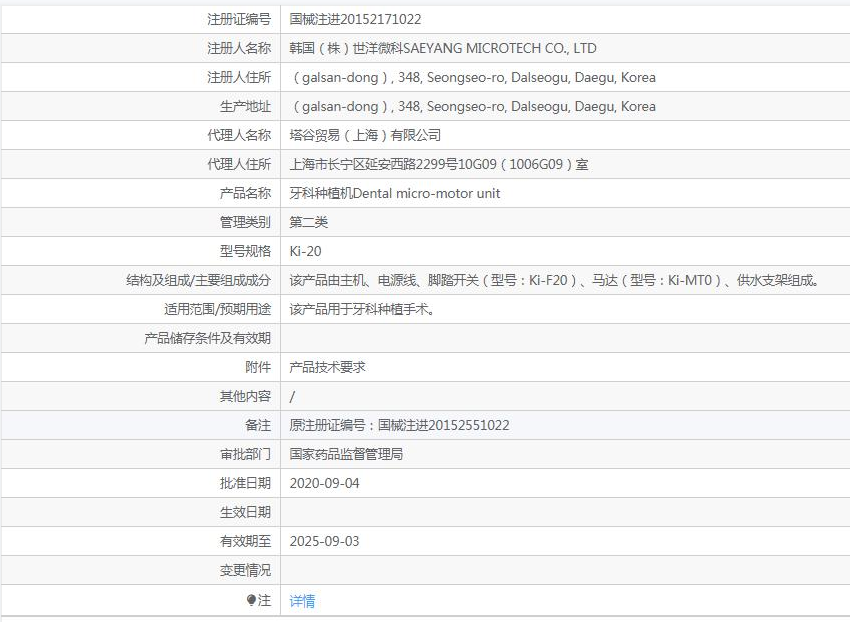The width and height of the screenshot is (850, 622).
Task: Click the 产品储存条件及有效期 label
Action: point(207,338)
